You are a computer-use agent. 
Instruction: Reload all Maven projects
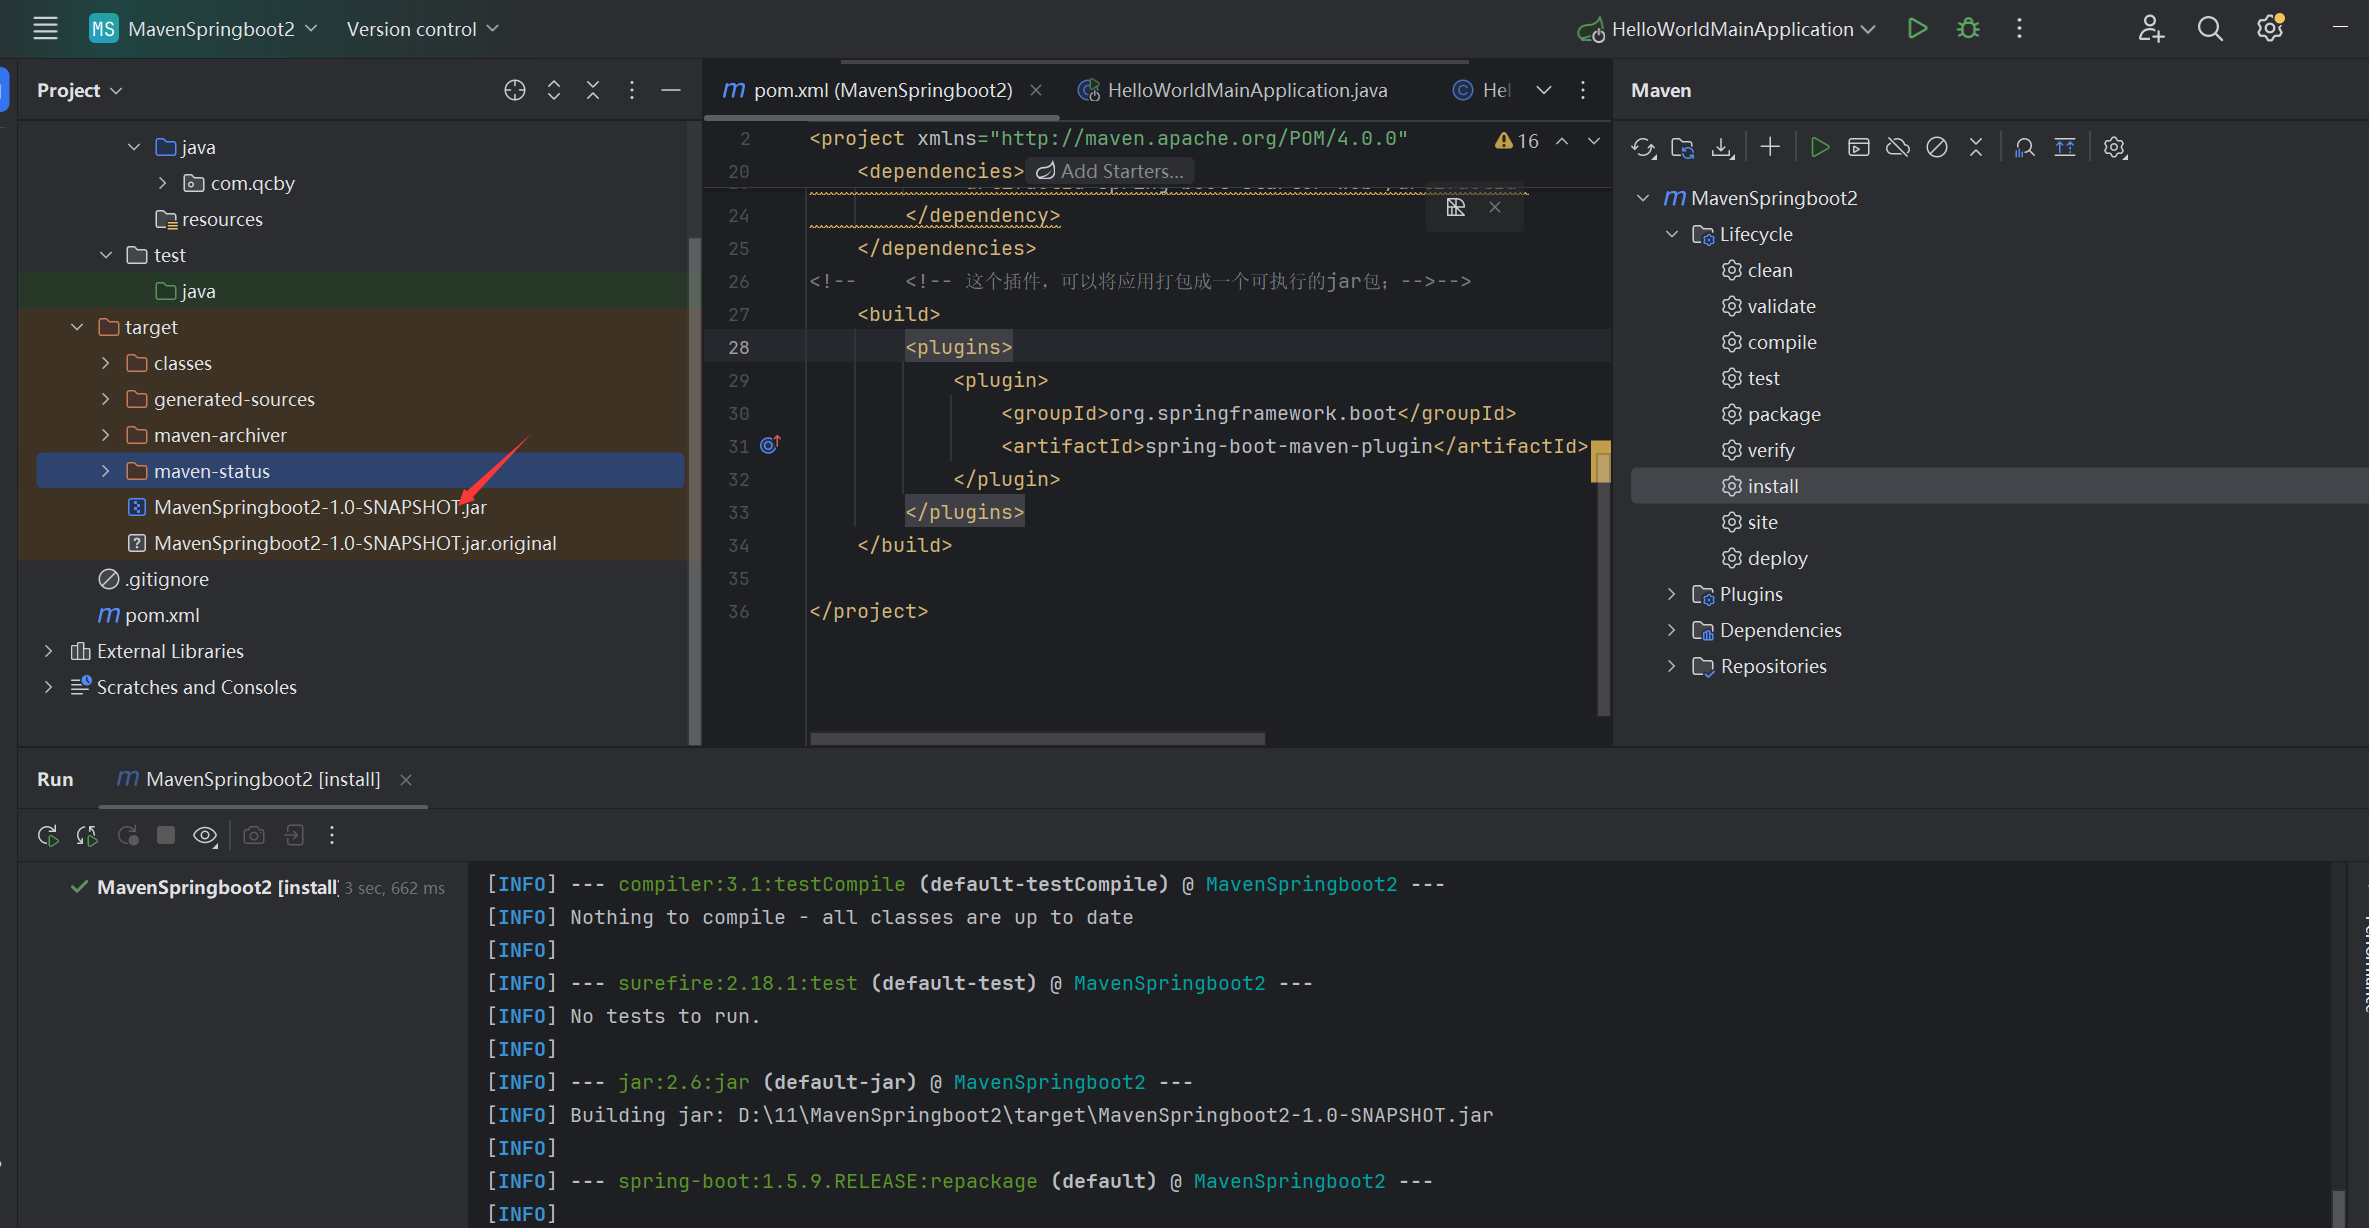[1643, 147]
